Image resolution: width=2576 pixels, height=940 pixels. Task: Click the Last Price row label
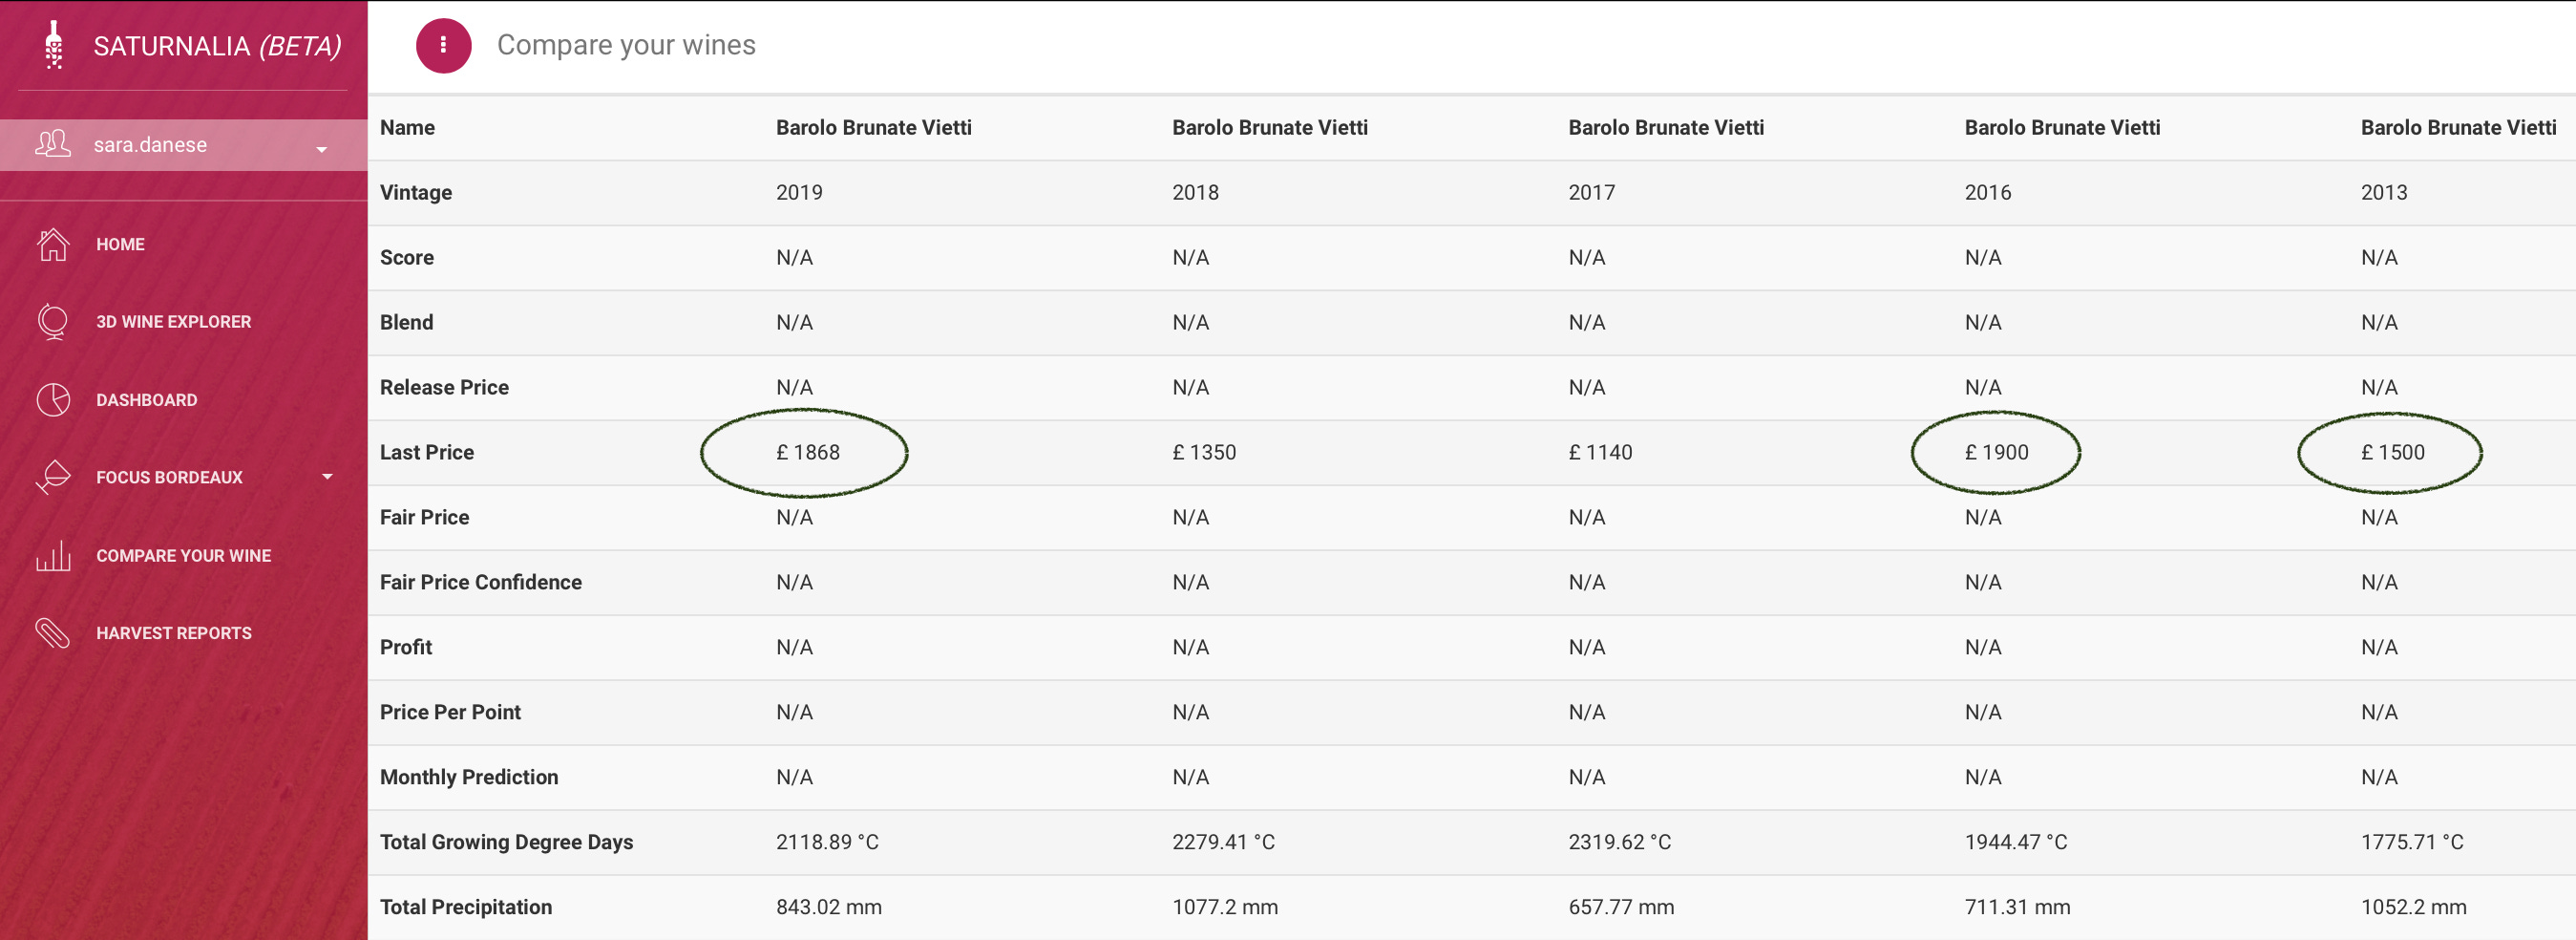427,452
